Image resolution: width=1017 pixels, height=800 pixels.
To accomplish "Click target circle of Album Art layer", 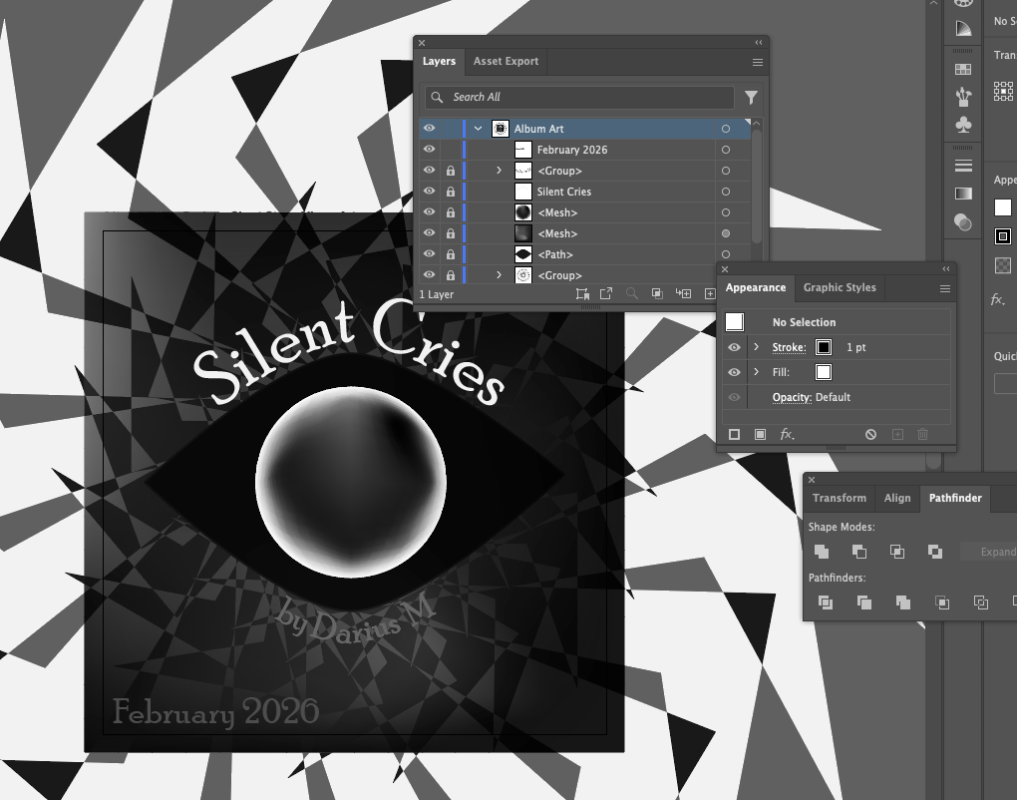I will click(x=726, y=129).
